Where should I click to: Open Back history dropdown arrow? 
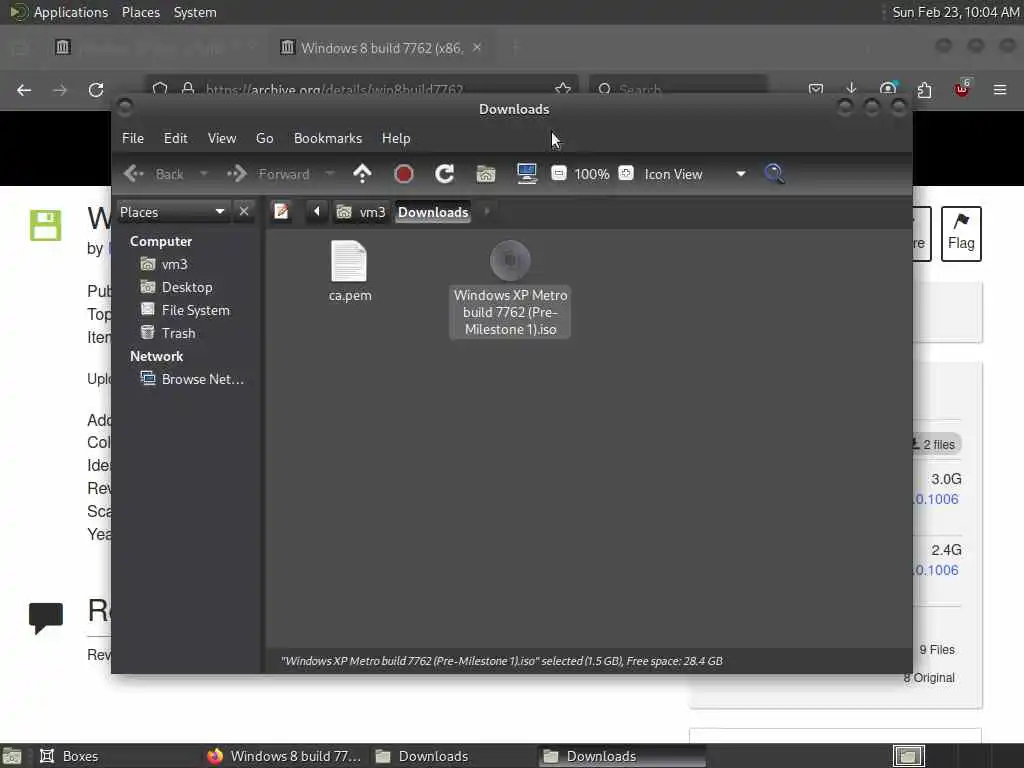tap(204, 174)
